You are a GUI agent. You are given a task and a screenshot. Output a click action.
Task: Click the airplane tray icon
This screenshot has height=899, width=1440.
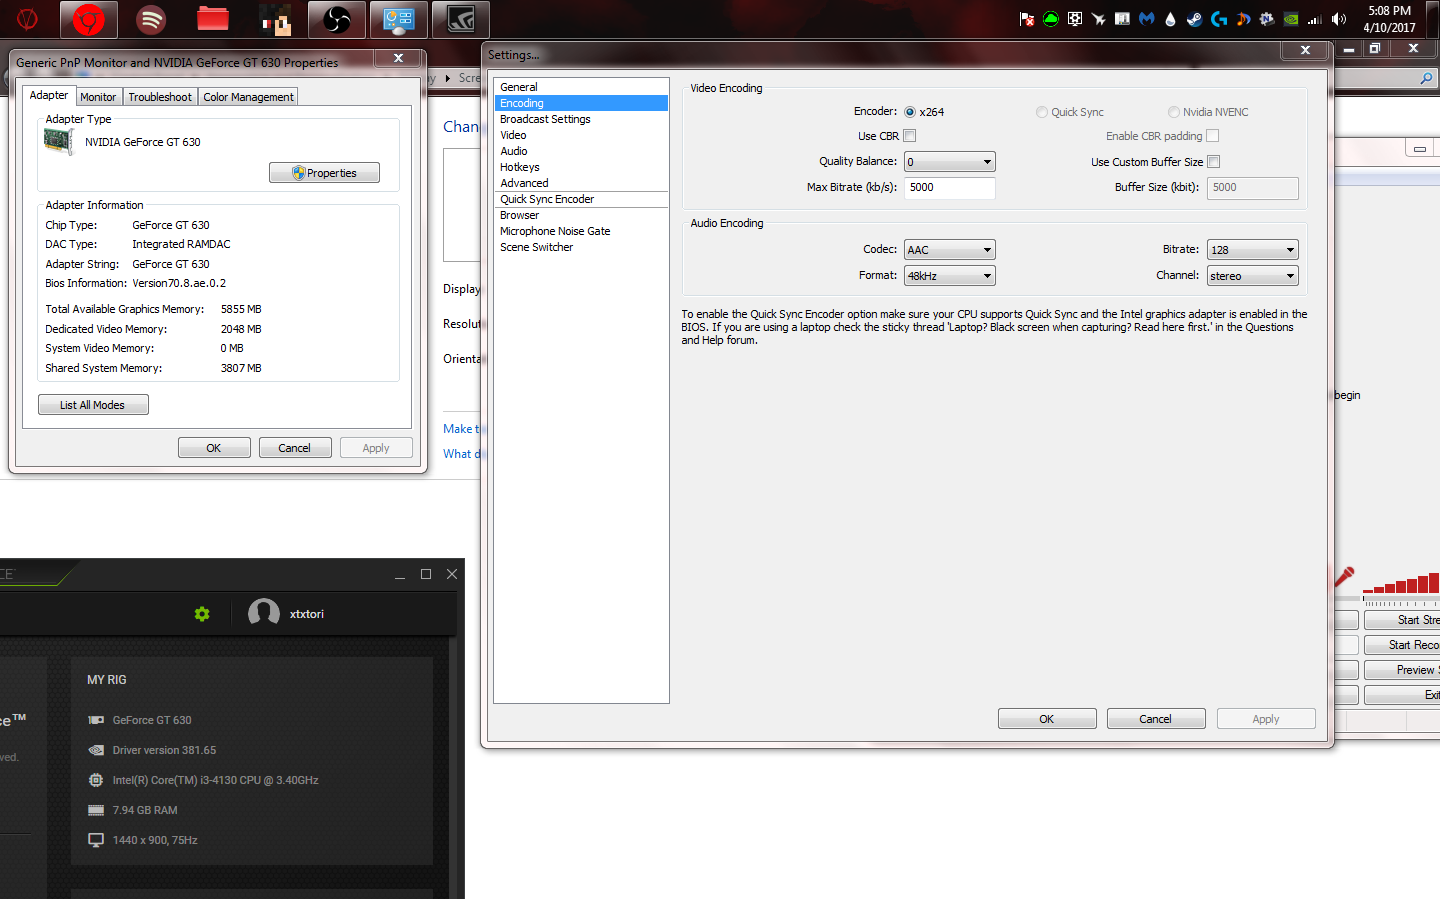1099,19
